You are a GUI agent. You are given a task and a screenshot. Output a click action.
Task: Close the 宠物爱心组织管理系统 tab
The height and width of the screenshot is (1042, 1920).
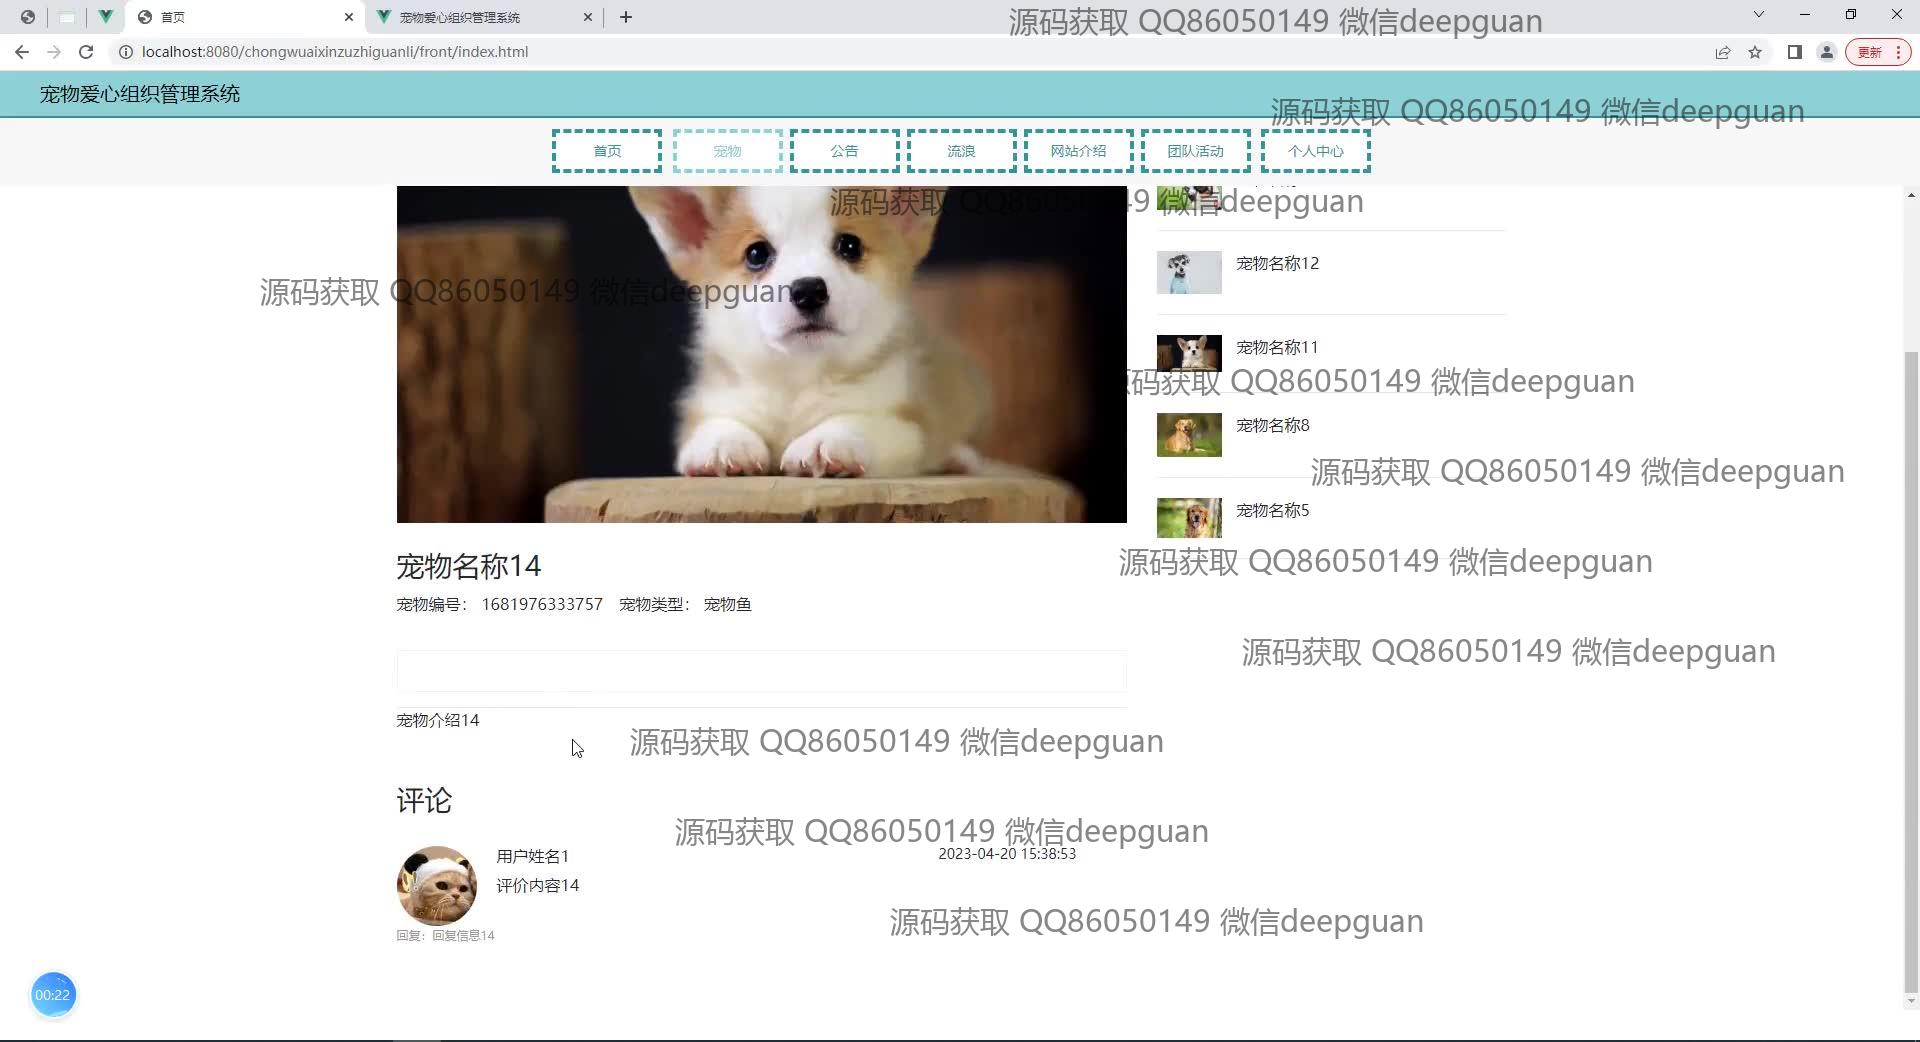pyautogui.click(x=588, y=17)
